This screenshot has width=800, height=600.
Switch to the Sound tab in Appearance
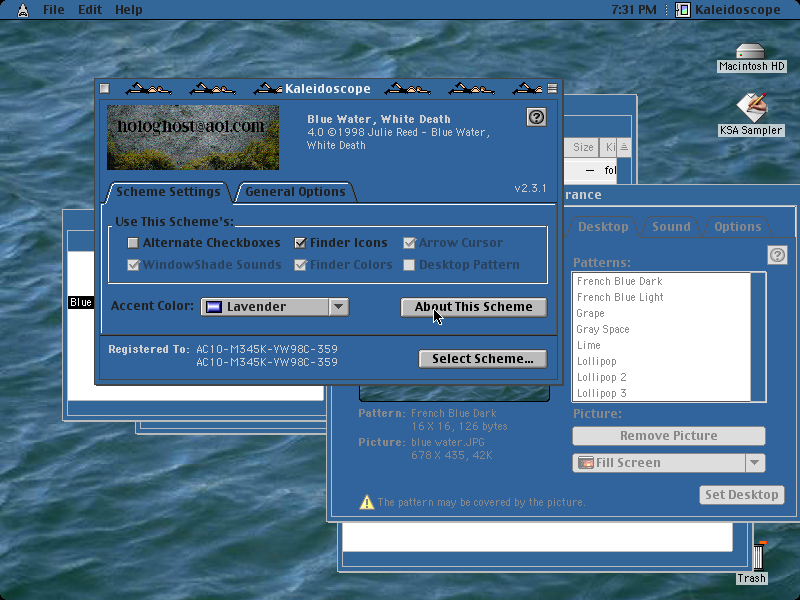[671, 227]
